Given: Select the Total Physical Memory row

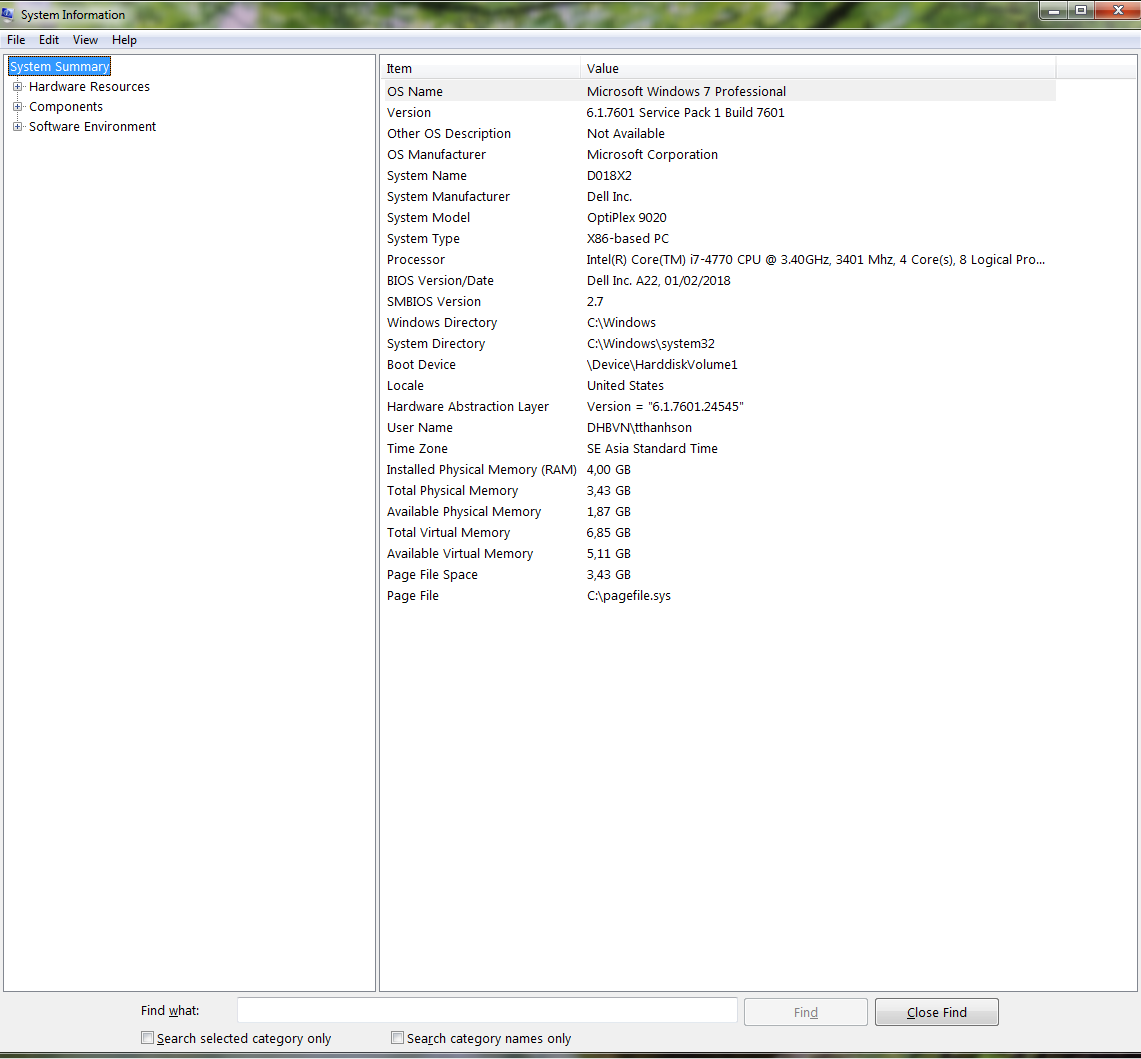Looking at the screenshot, I should pyautogui.click(x=719, y=491).
